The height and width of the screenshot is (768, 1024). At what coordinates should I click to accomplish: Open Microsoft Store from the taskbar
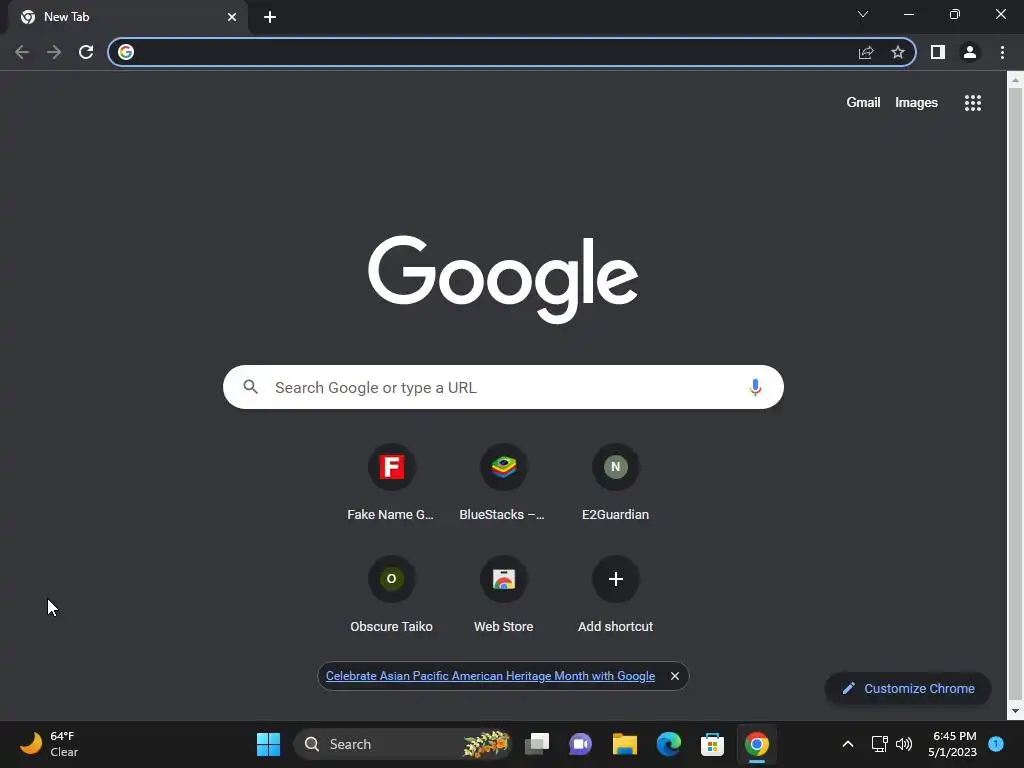point(712,744)
